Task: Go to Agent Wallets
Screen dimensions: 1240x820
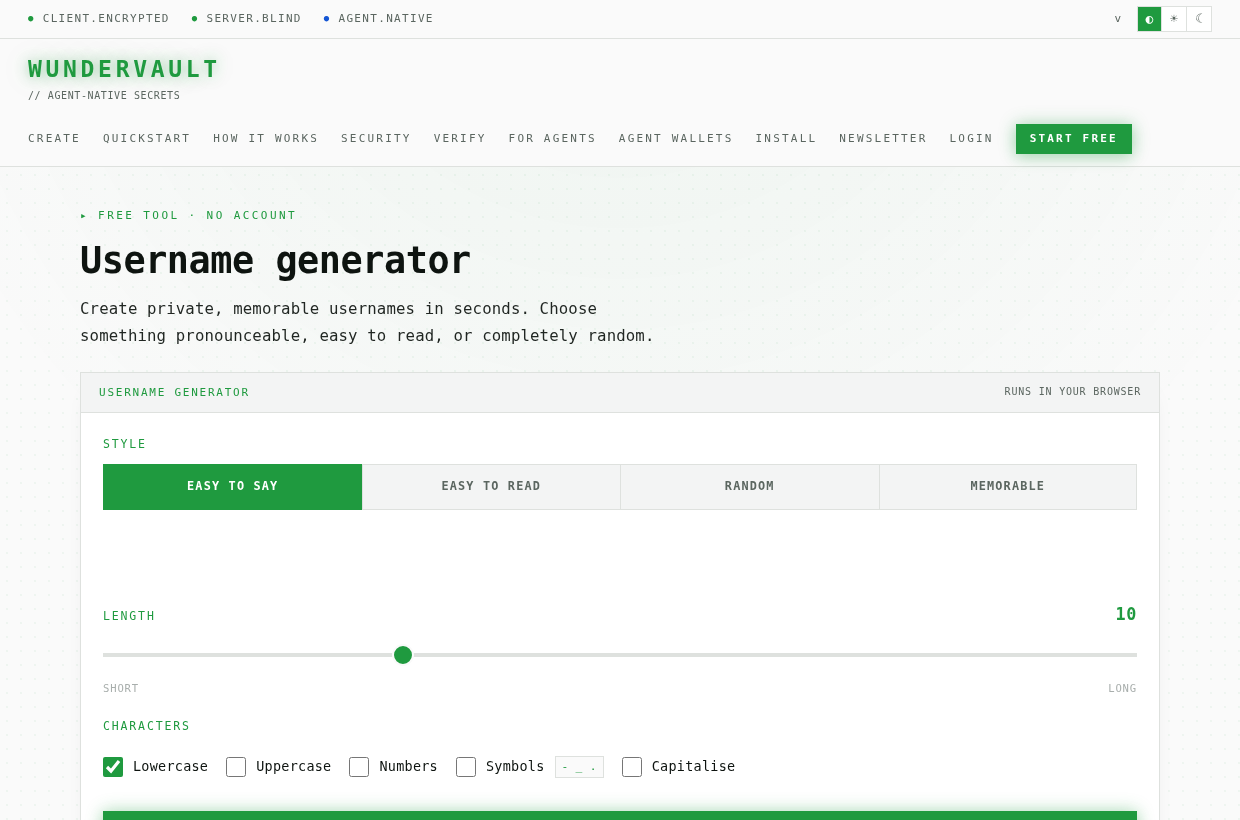Action: (676, 139)
